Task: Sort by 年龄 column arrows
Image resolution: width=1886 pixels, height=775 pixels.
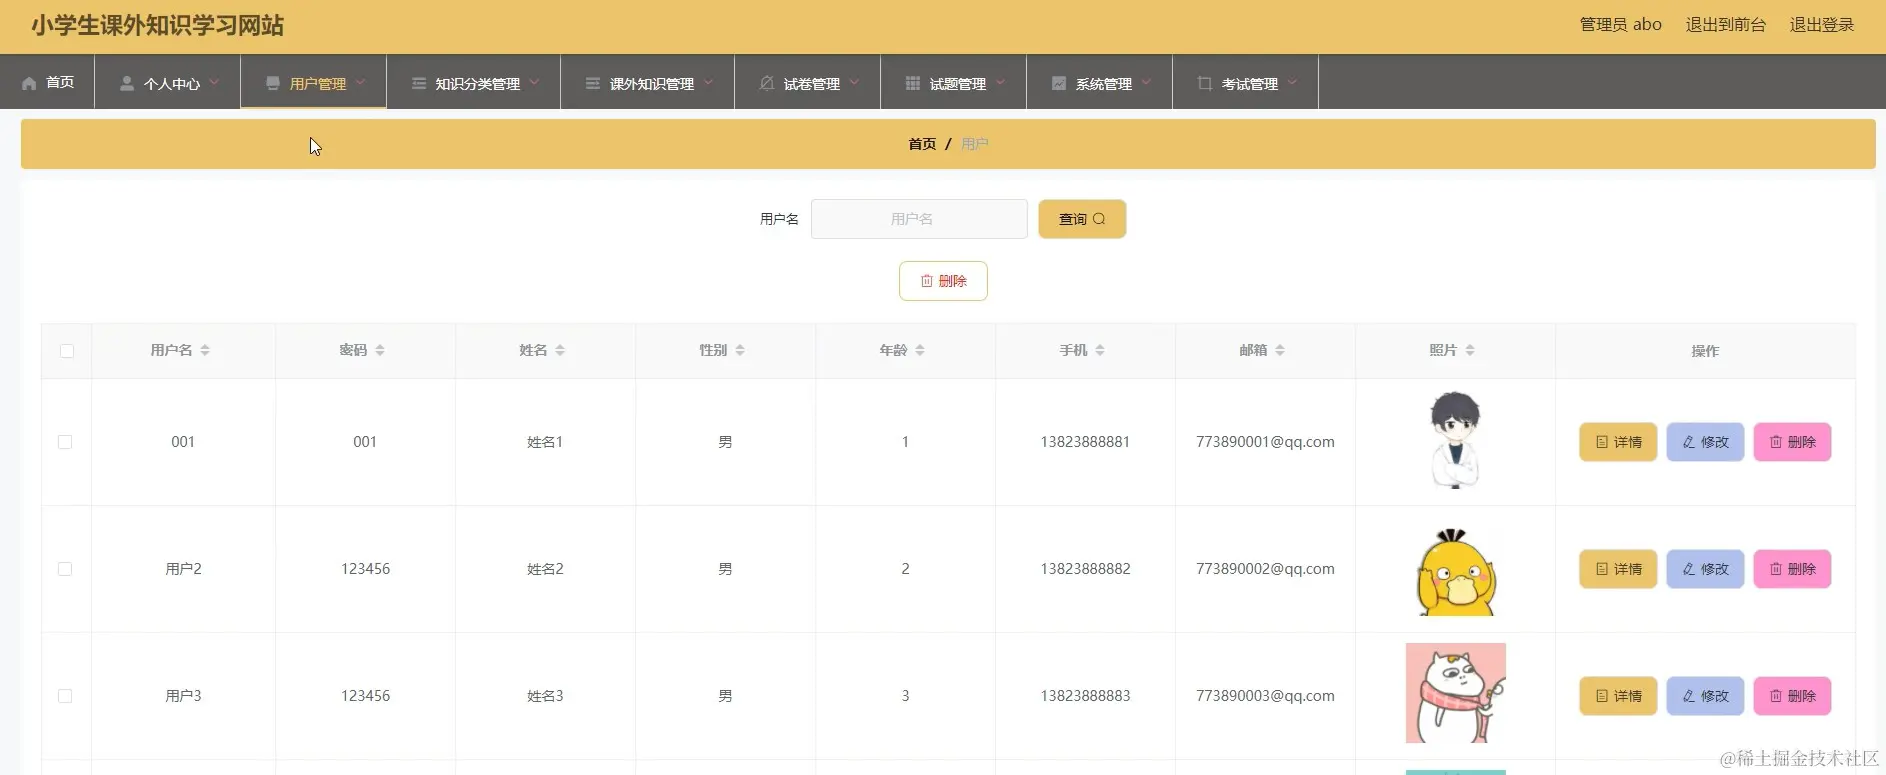Action: [x=920, y=350]
